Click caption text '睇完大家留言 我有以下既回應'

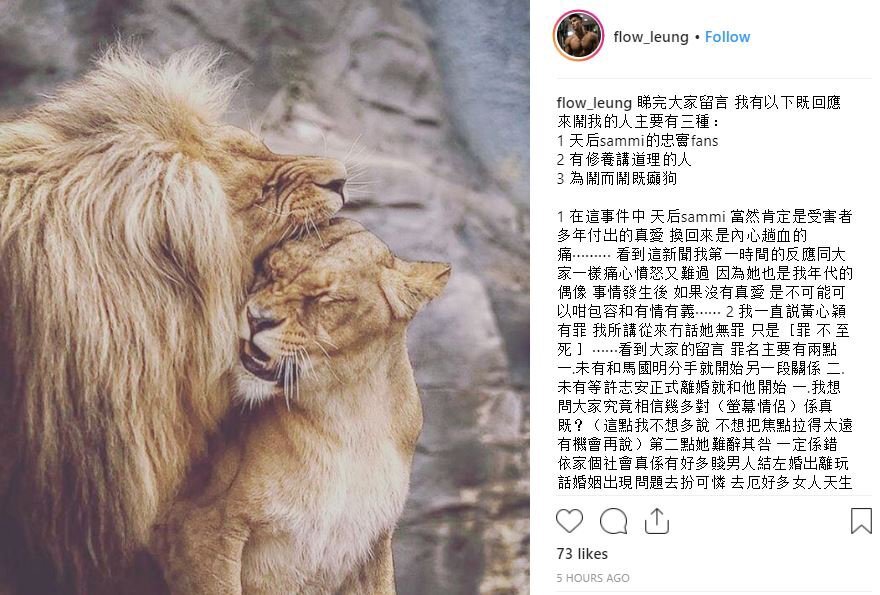pos(739,103)
